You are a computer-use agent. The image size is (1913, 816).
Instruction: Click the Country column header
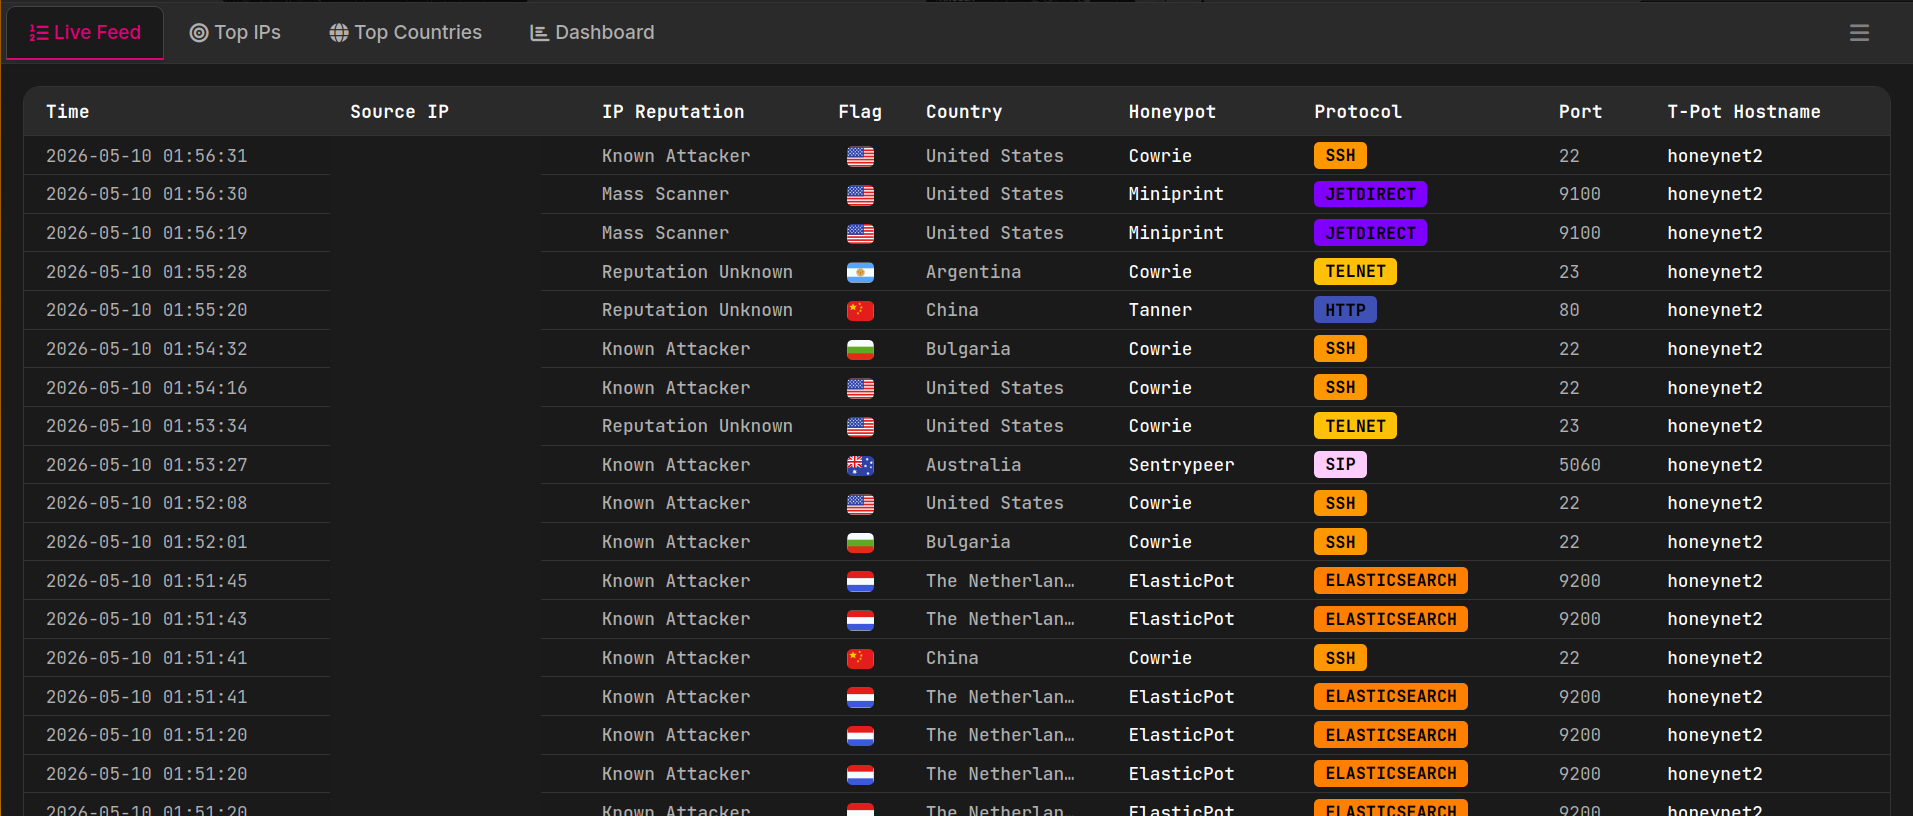[964, 112]
